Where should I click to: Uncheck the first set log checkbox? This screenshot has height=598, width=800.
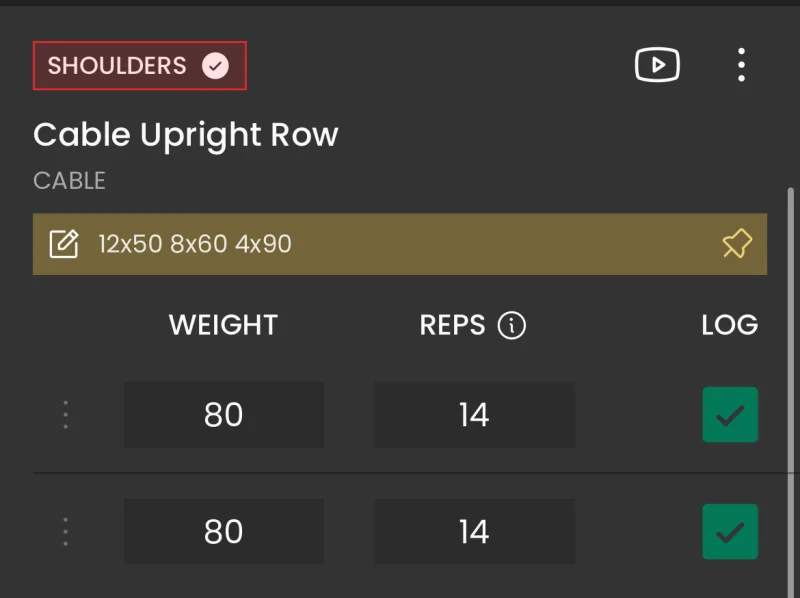click(730, 414)
